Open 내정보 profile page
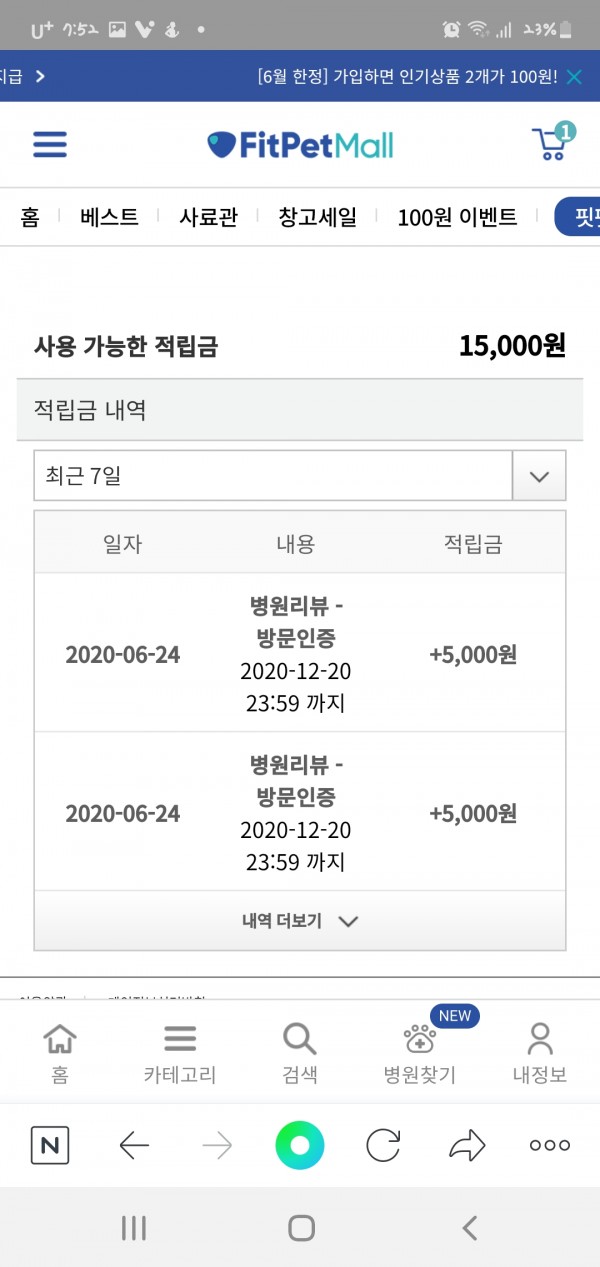Screen dimensions: 600x1267 (x=540, y=1053)
